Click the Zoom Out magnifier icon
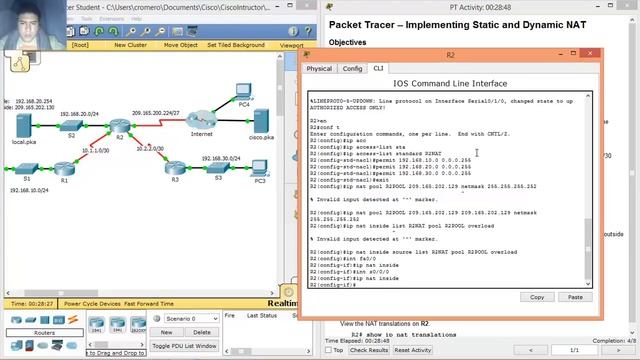 tap(160, 31)
